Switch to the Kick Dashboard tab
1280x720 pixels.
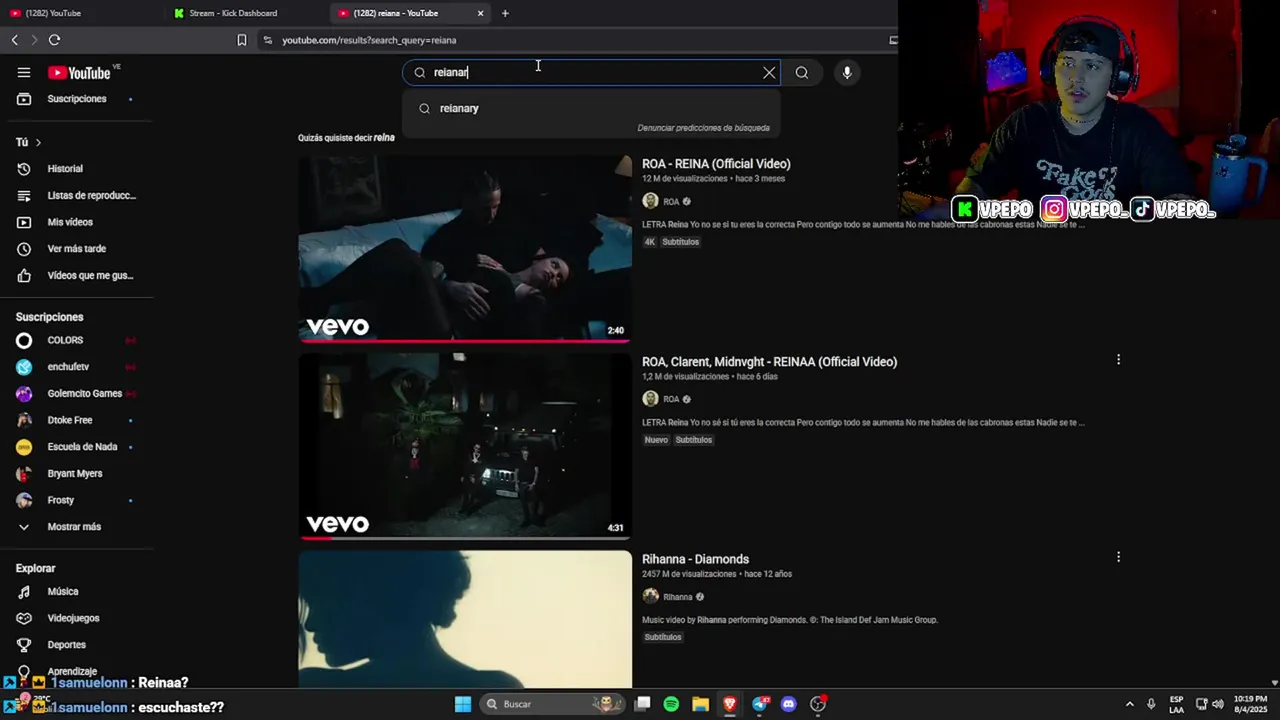[x=245, y=13]
